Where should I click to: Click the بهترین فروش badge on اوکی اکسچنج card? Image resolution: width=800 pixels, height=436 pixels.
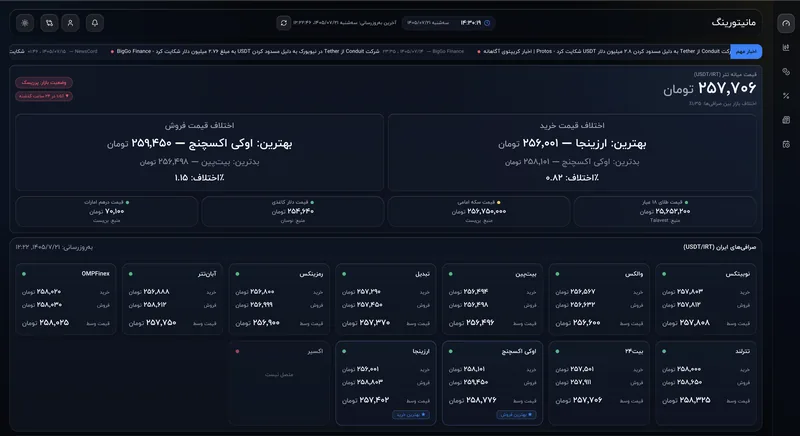(x=516, y=415)
